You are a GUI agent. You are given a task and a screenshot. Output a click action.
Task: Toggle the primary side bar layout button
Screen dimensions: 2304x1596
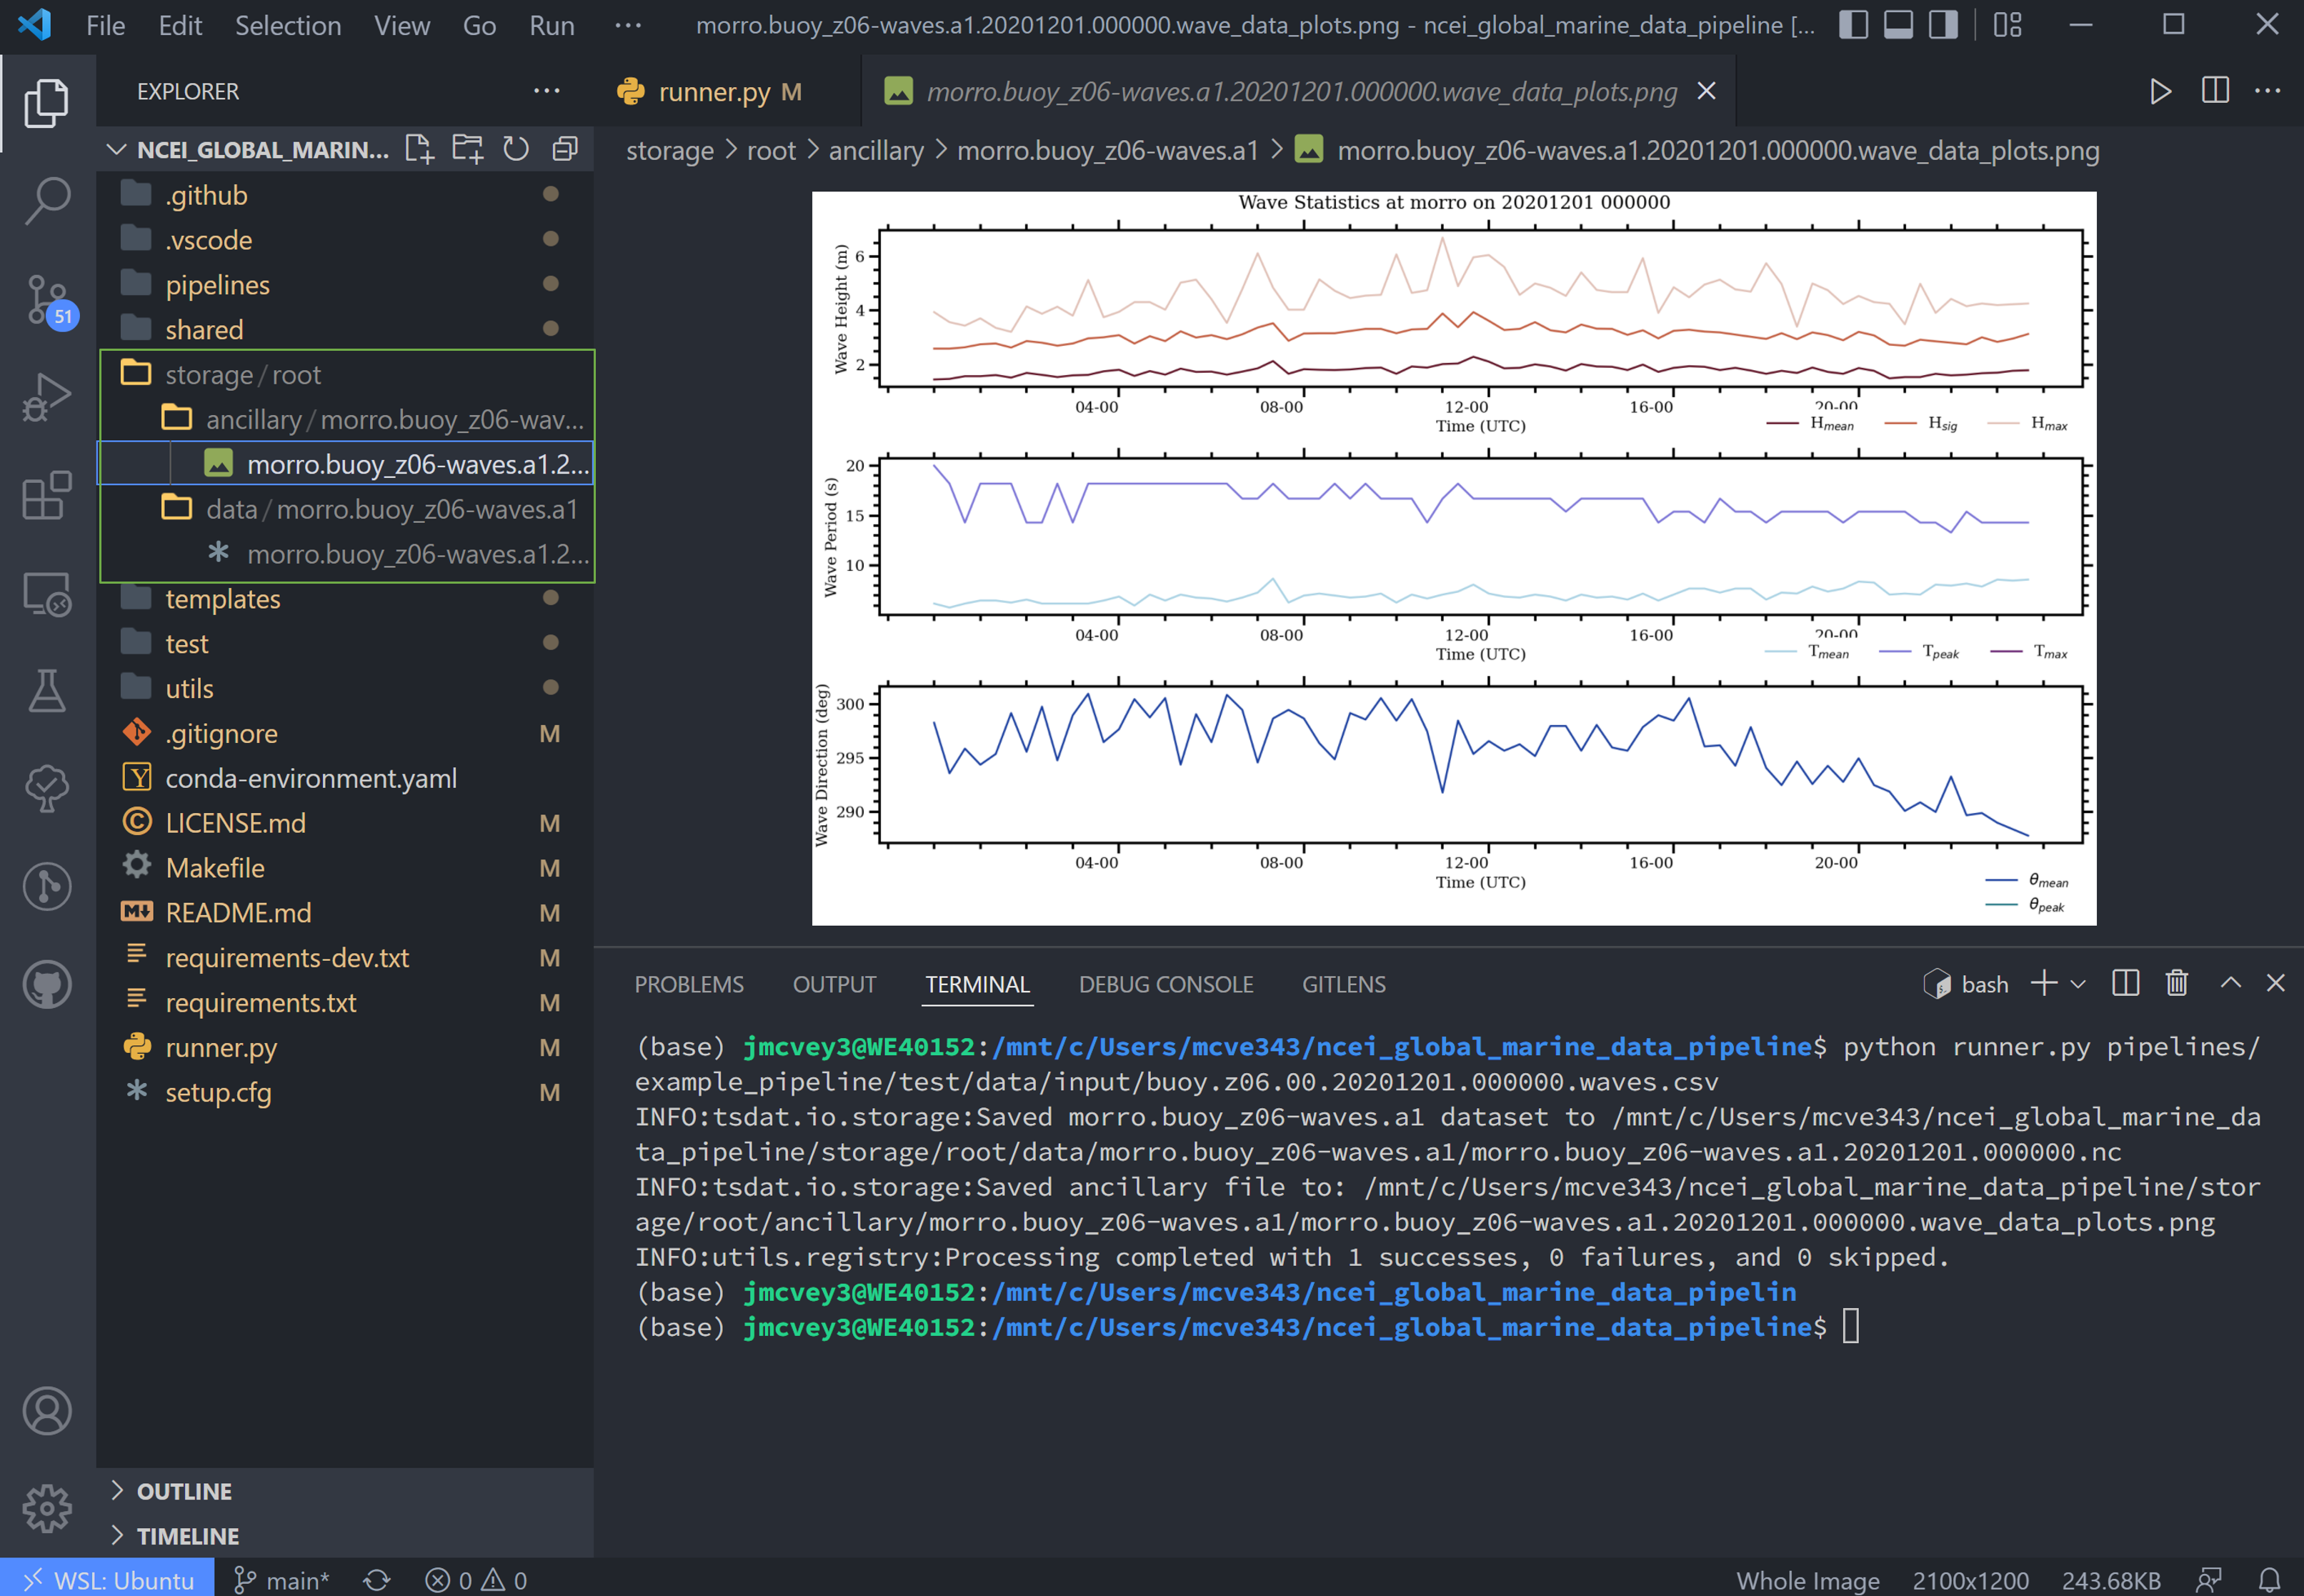tap(1852, 24)
